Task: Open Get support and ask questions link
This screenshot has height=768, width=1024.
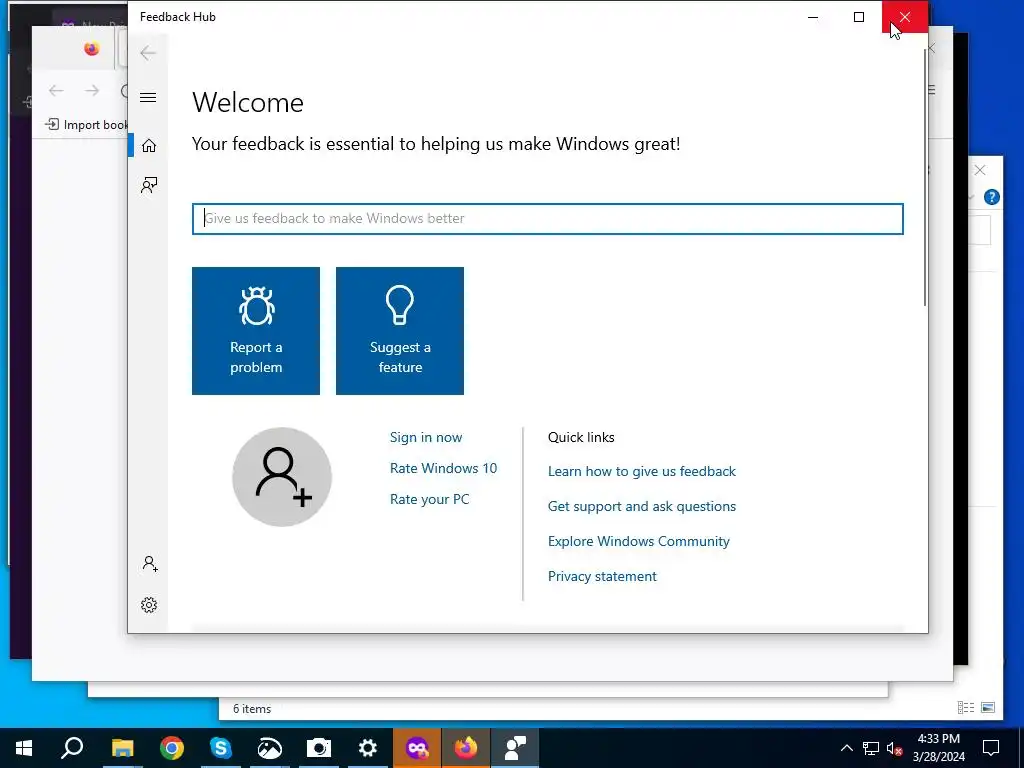Action: point(642,506)
